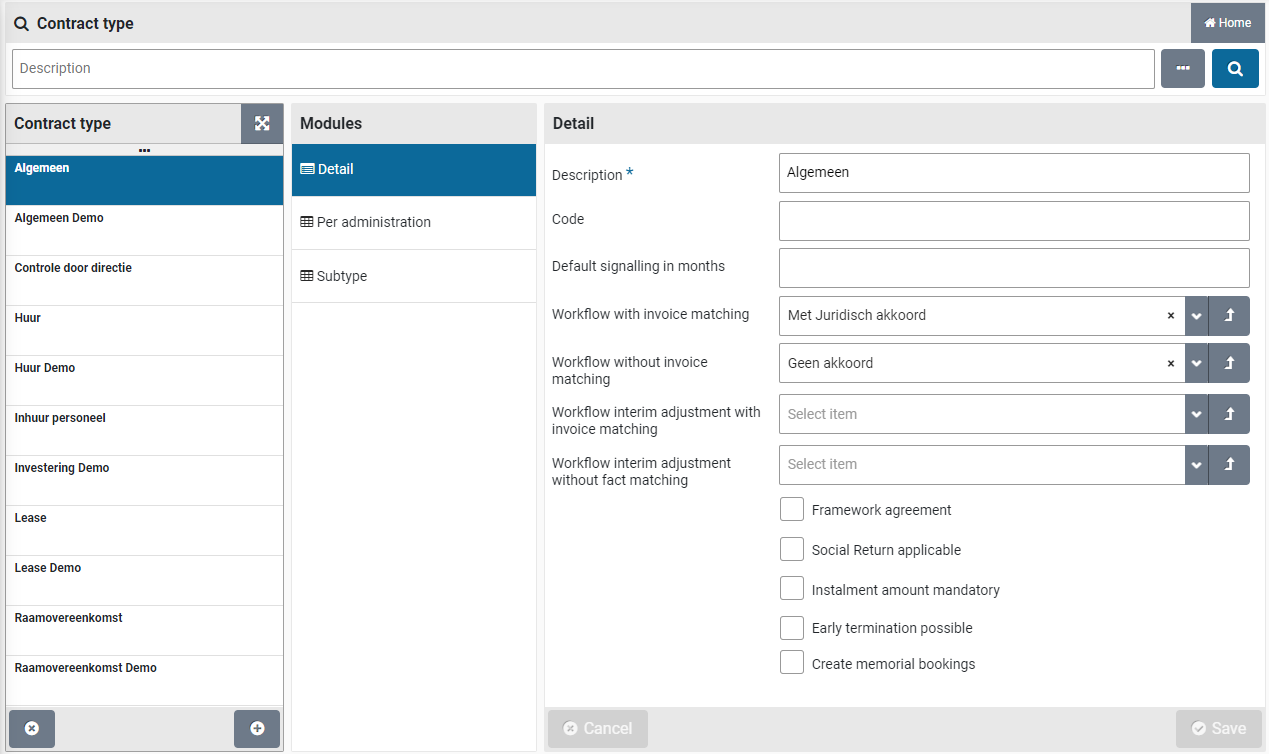The height and width of the screenshot is (754, 1269).
Task: Clear the Geen akkoord selection
Action: tap(1170, 364)
